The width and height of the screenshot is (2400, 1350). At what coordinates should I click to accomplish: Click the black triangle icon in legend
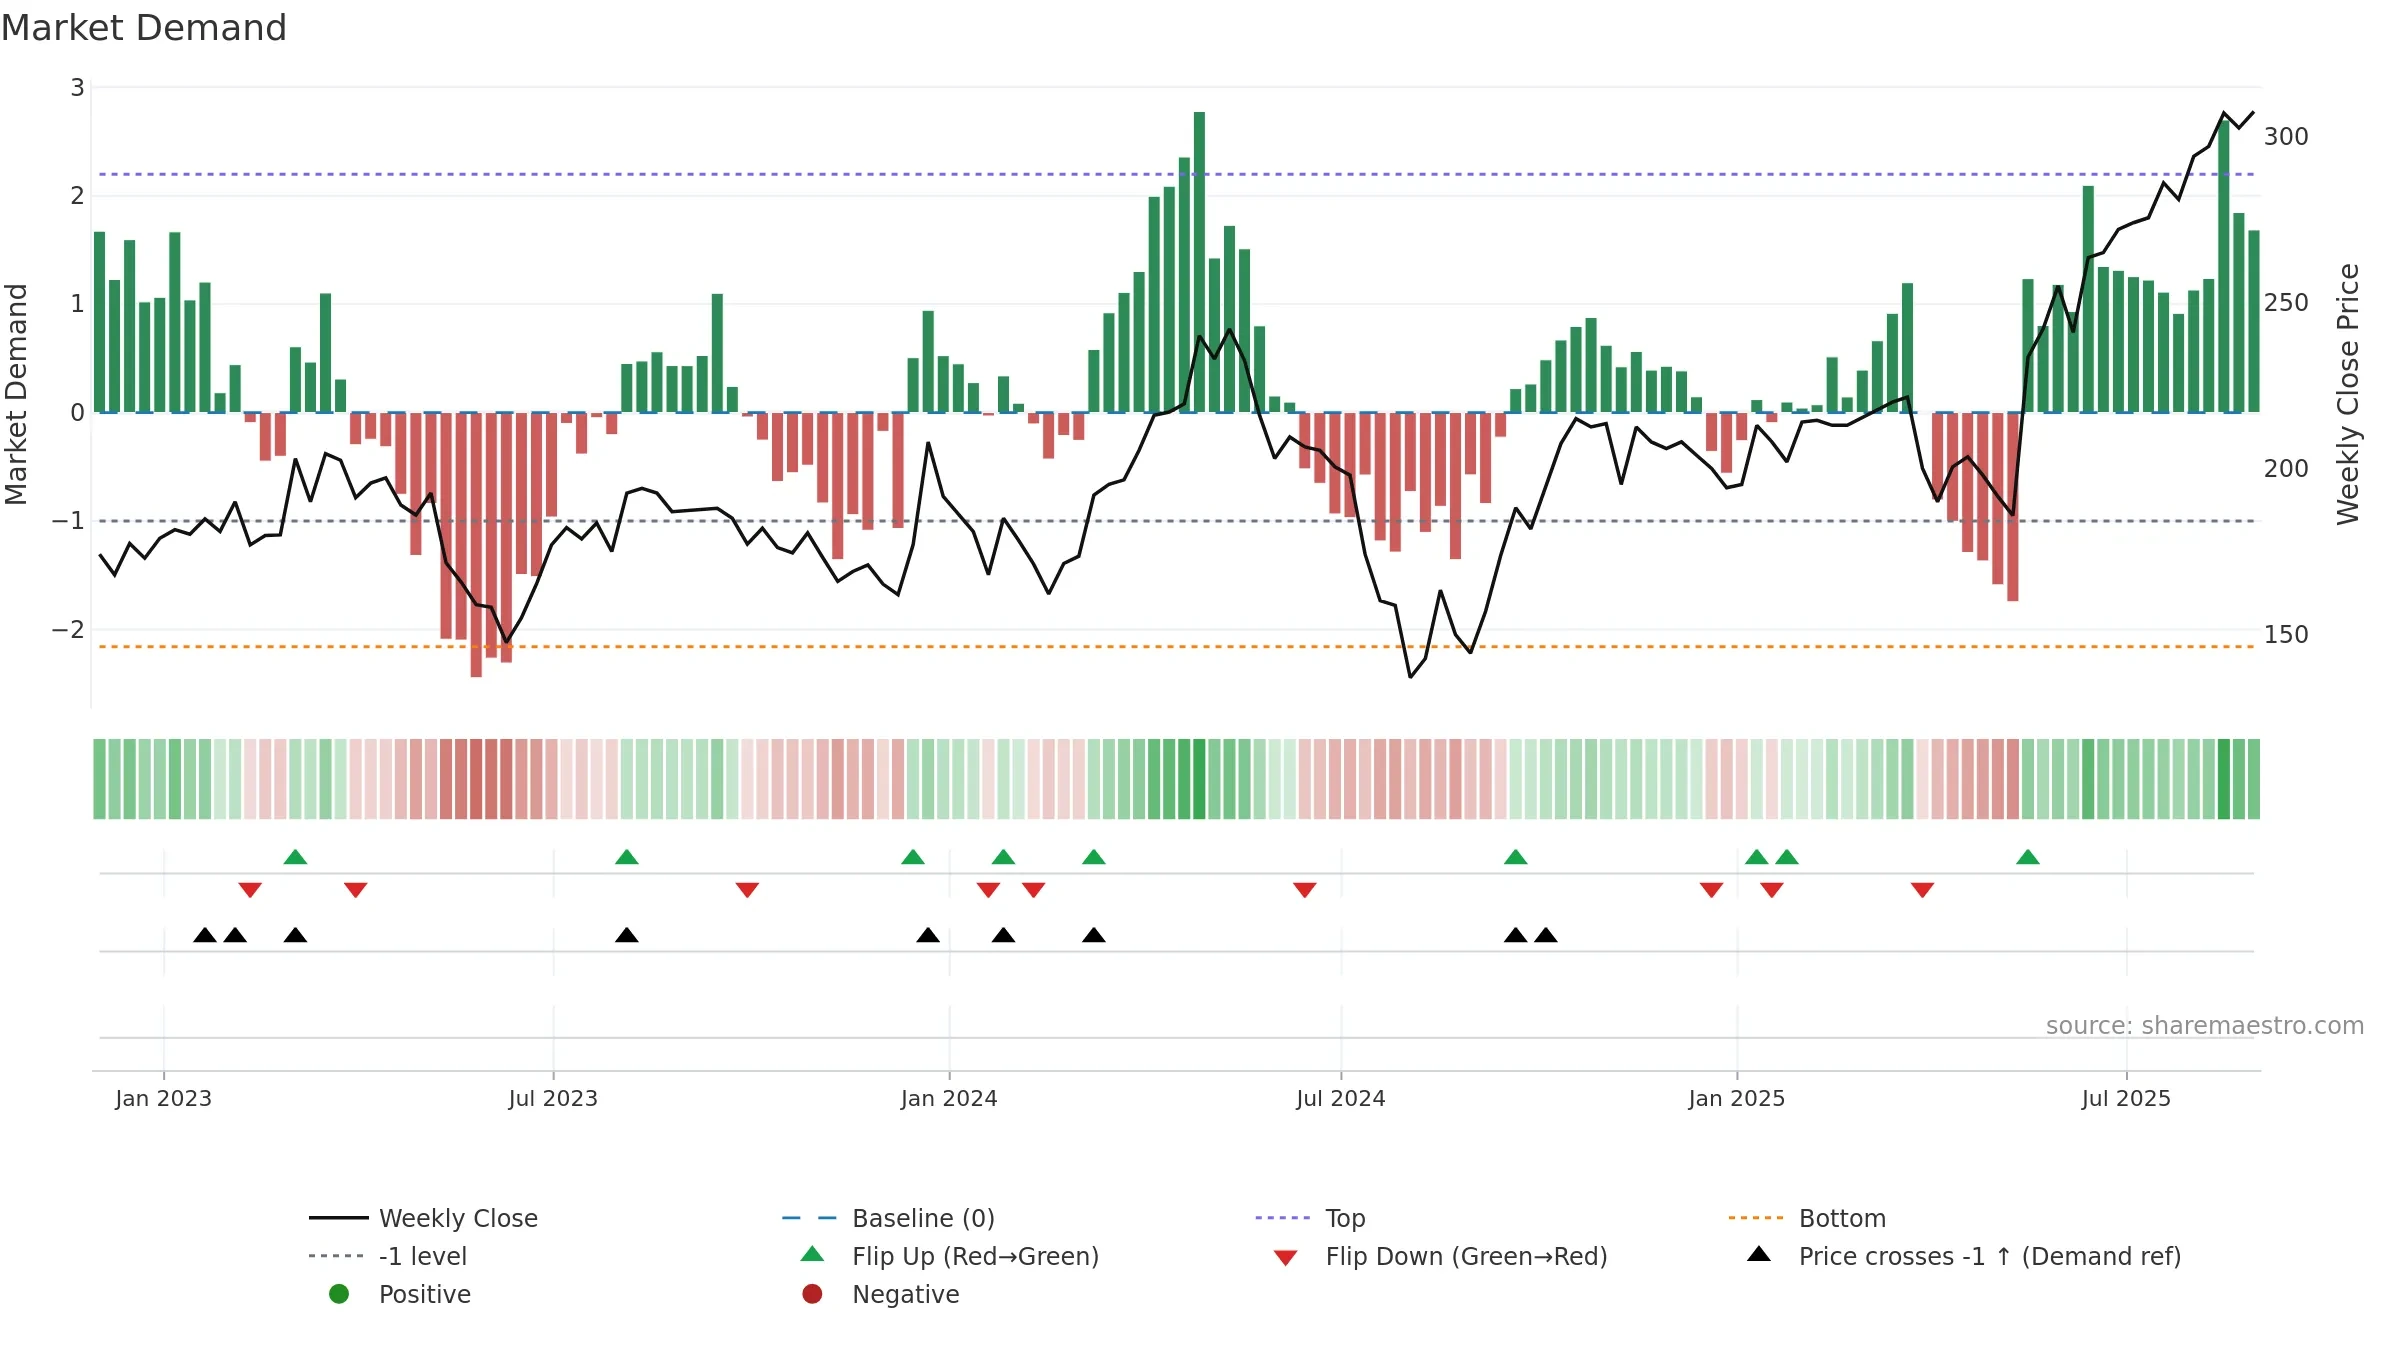point(1759,1254)
